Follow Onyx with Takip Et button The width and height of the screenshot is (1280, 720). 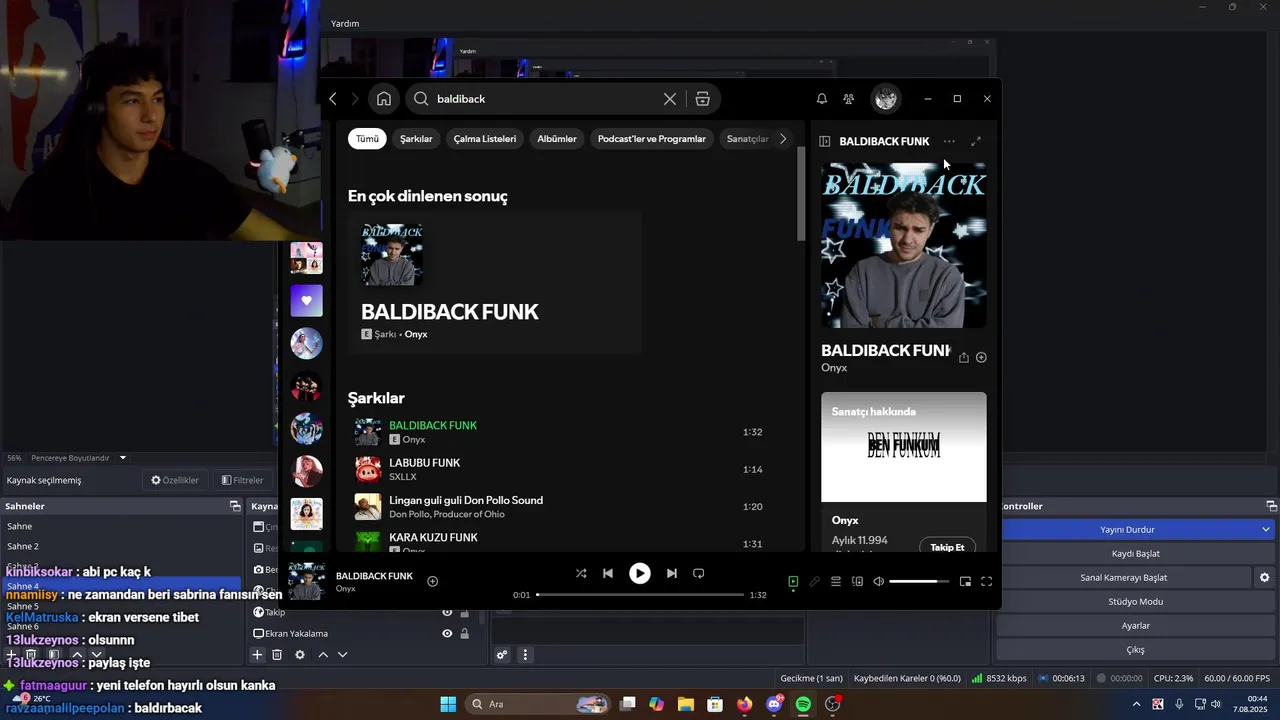tap(947, 547)
